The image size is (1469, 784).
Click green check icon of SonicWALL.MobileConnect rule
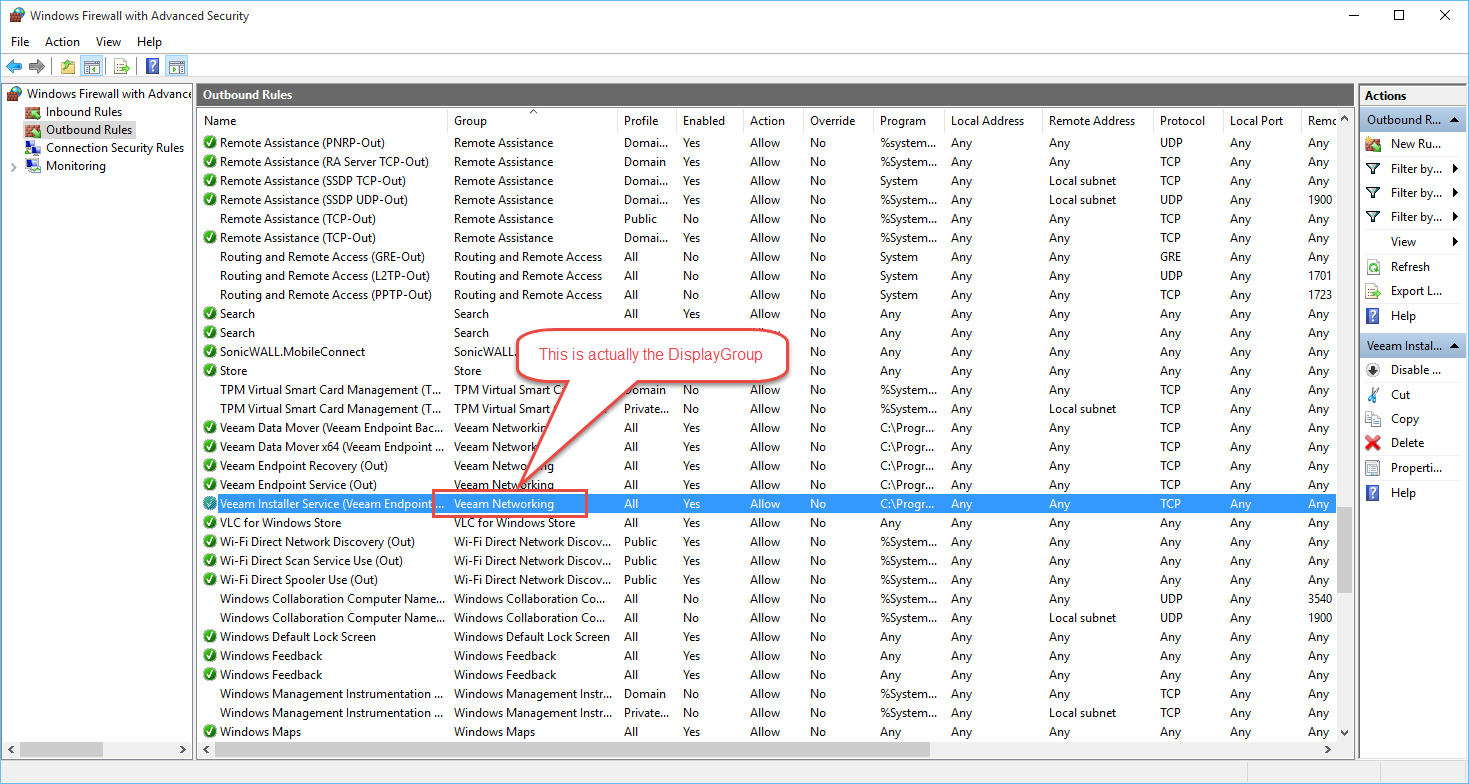coord(210,352)
